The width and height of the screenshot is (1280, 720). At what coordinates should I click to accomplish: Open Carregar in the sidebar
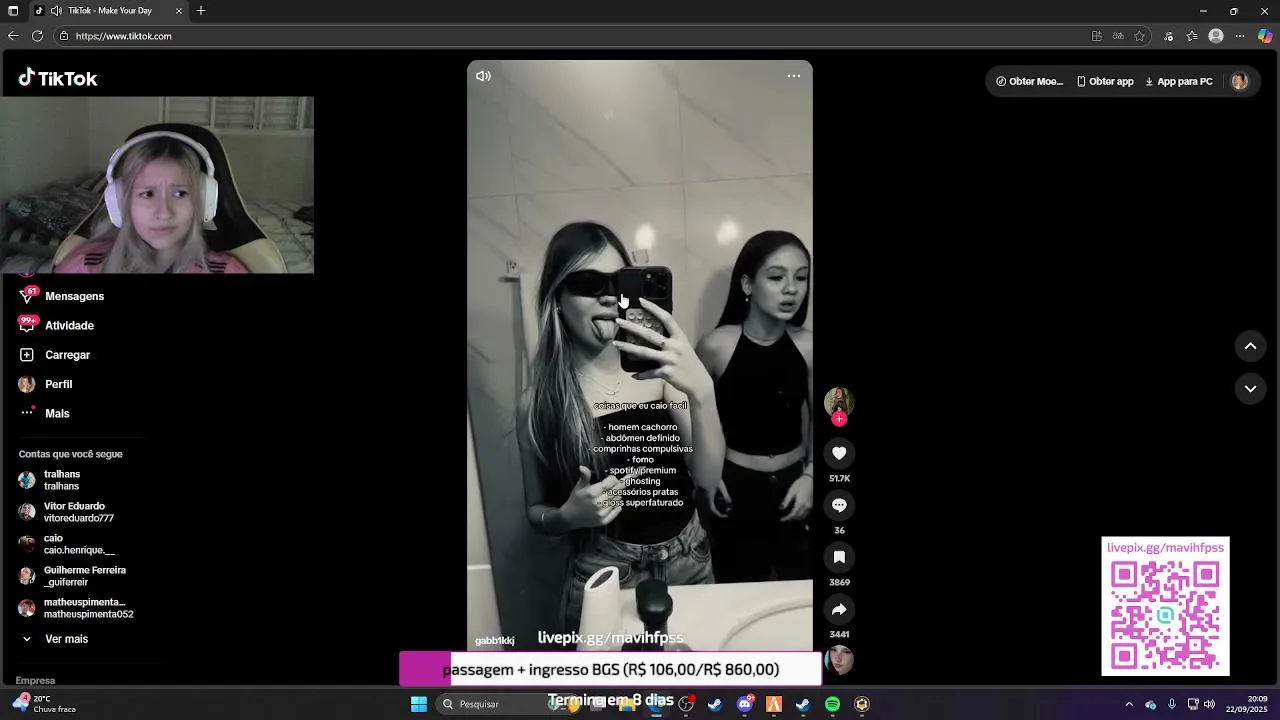[67, 355]
